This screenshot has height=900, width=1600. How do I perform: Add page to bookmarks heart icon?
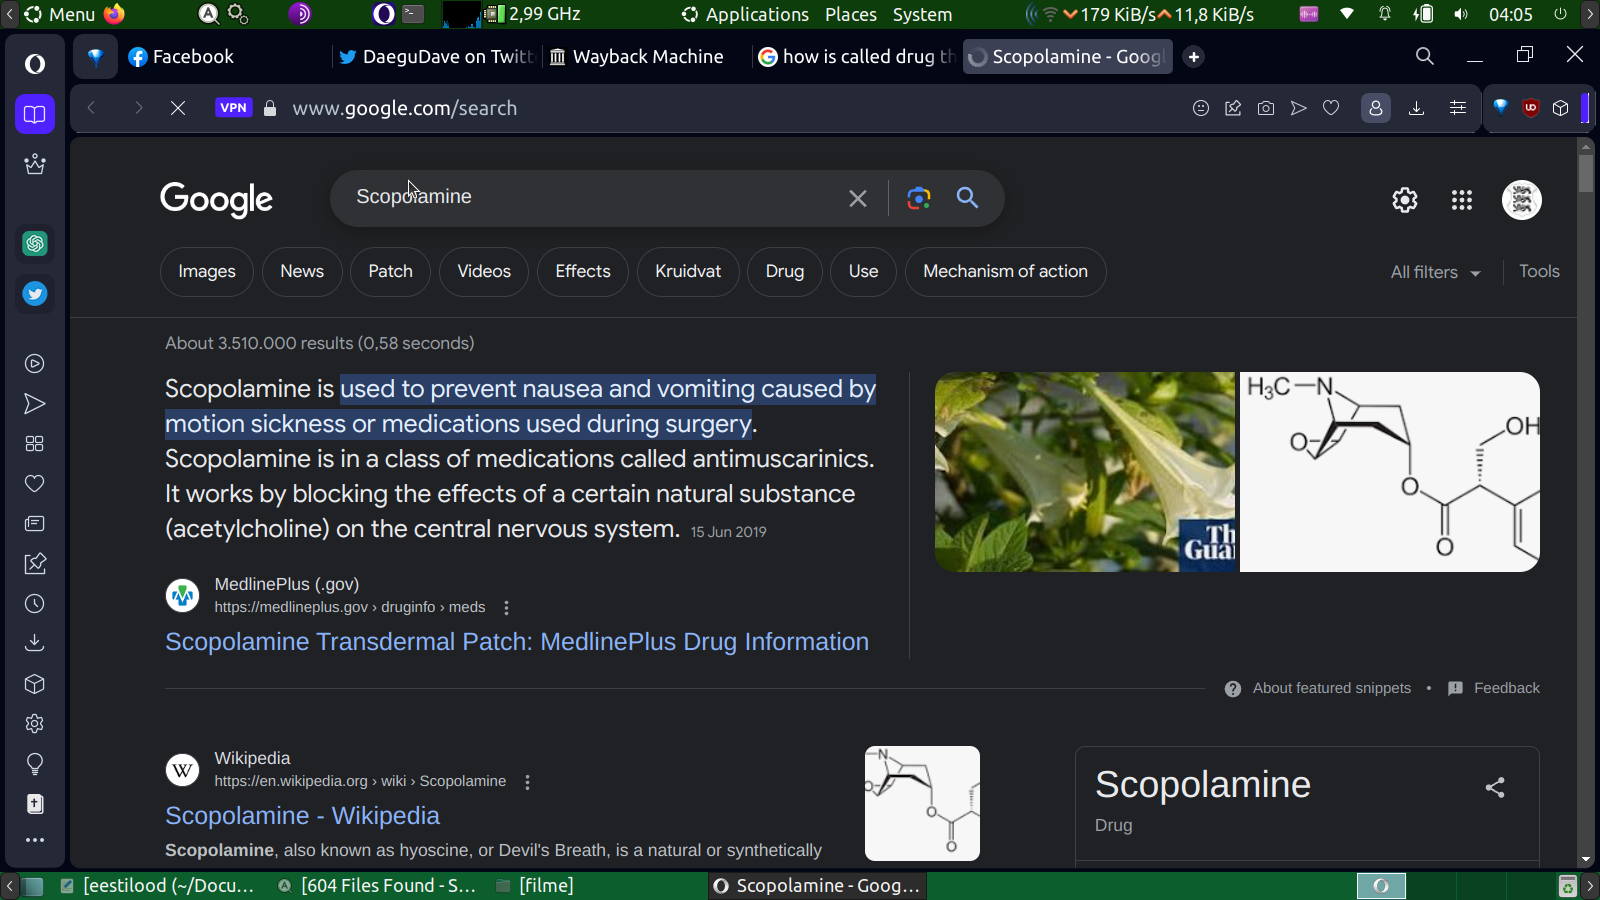pyautogui.click(x=1331, y=108)
